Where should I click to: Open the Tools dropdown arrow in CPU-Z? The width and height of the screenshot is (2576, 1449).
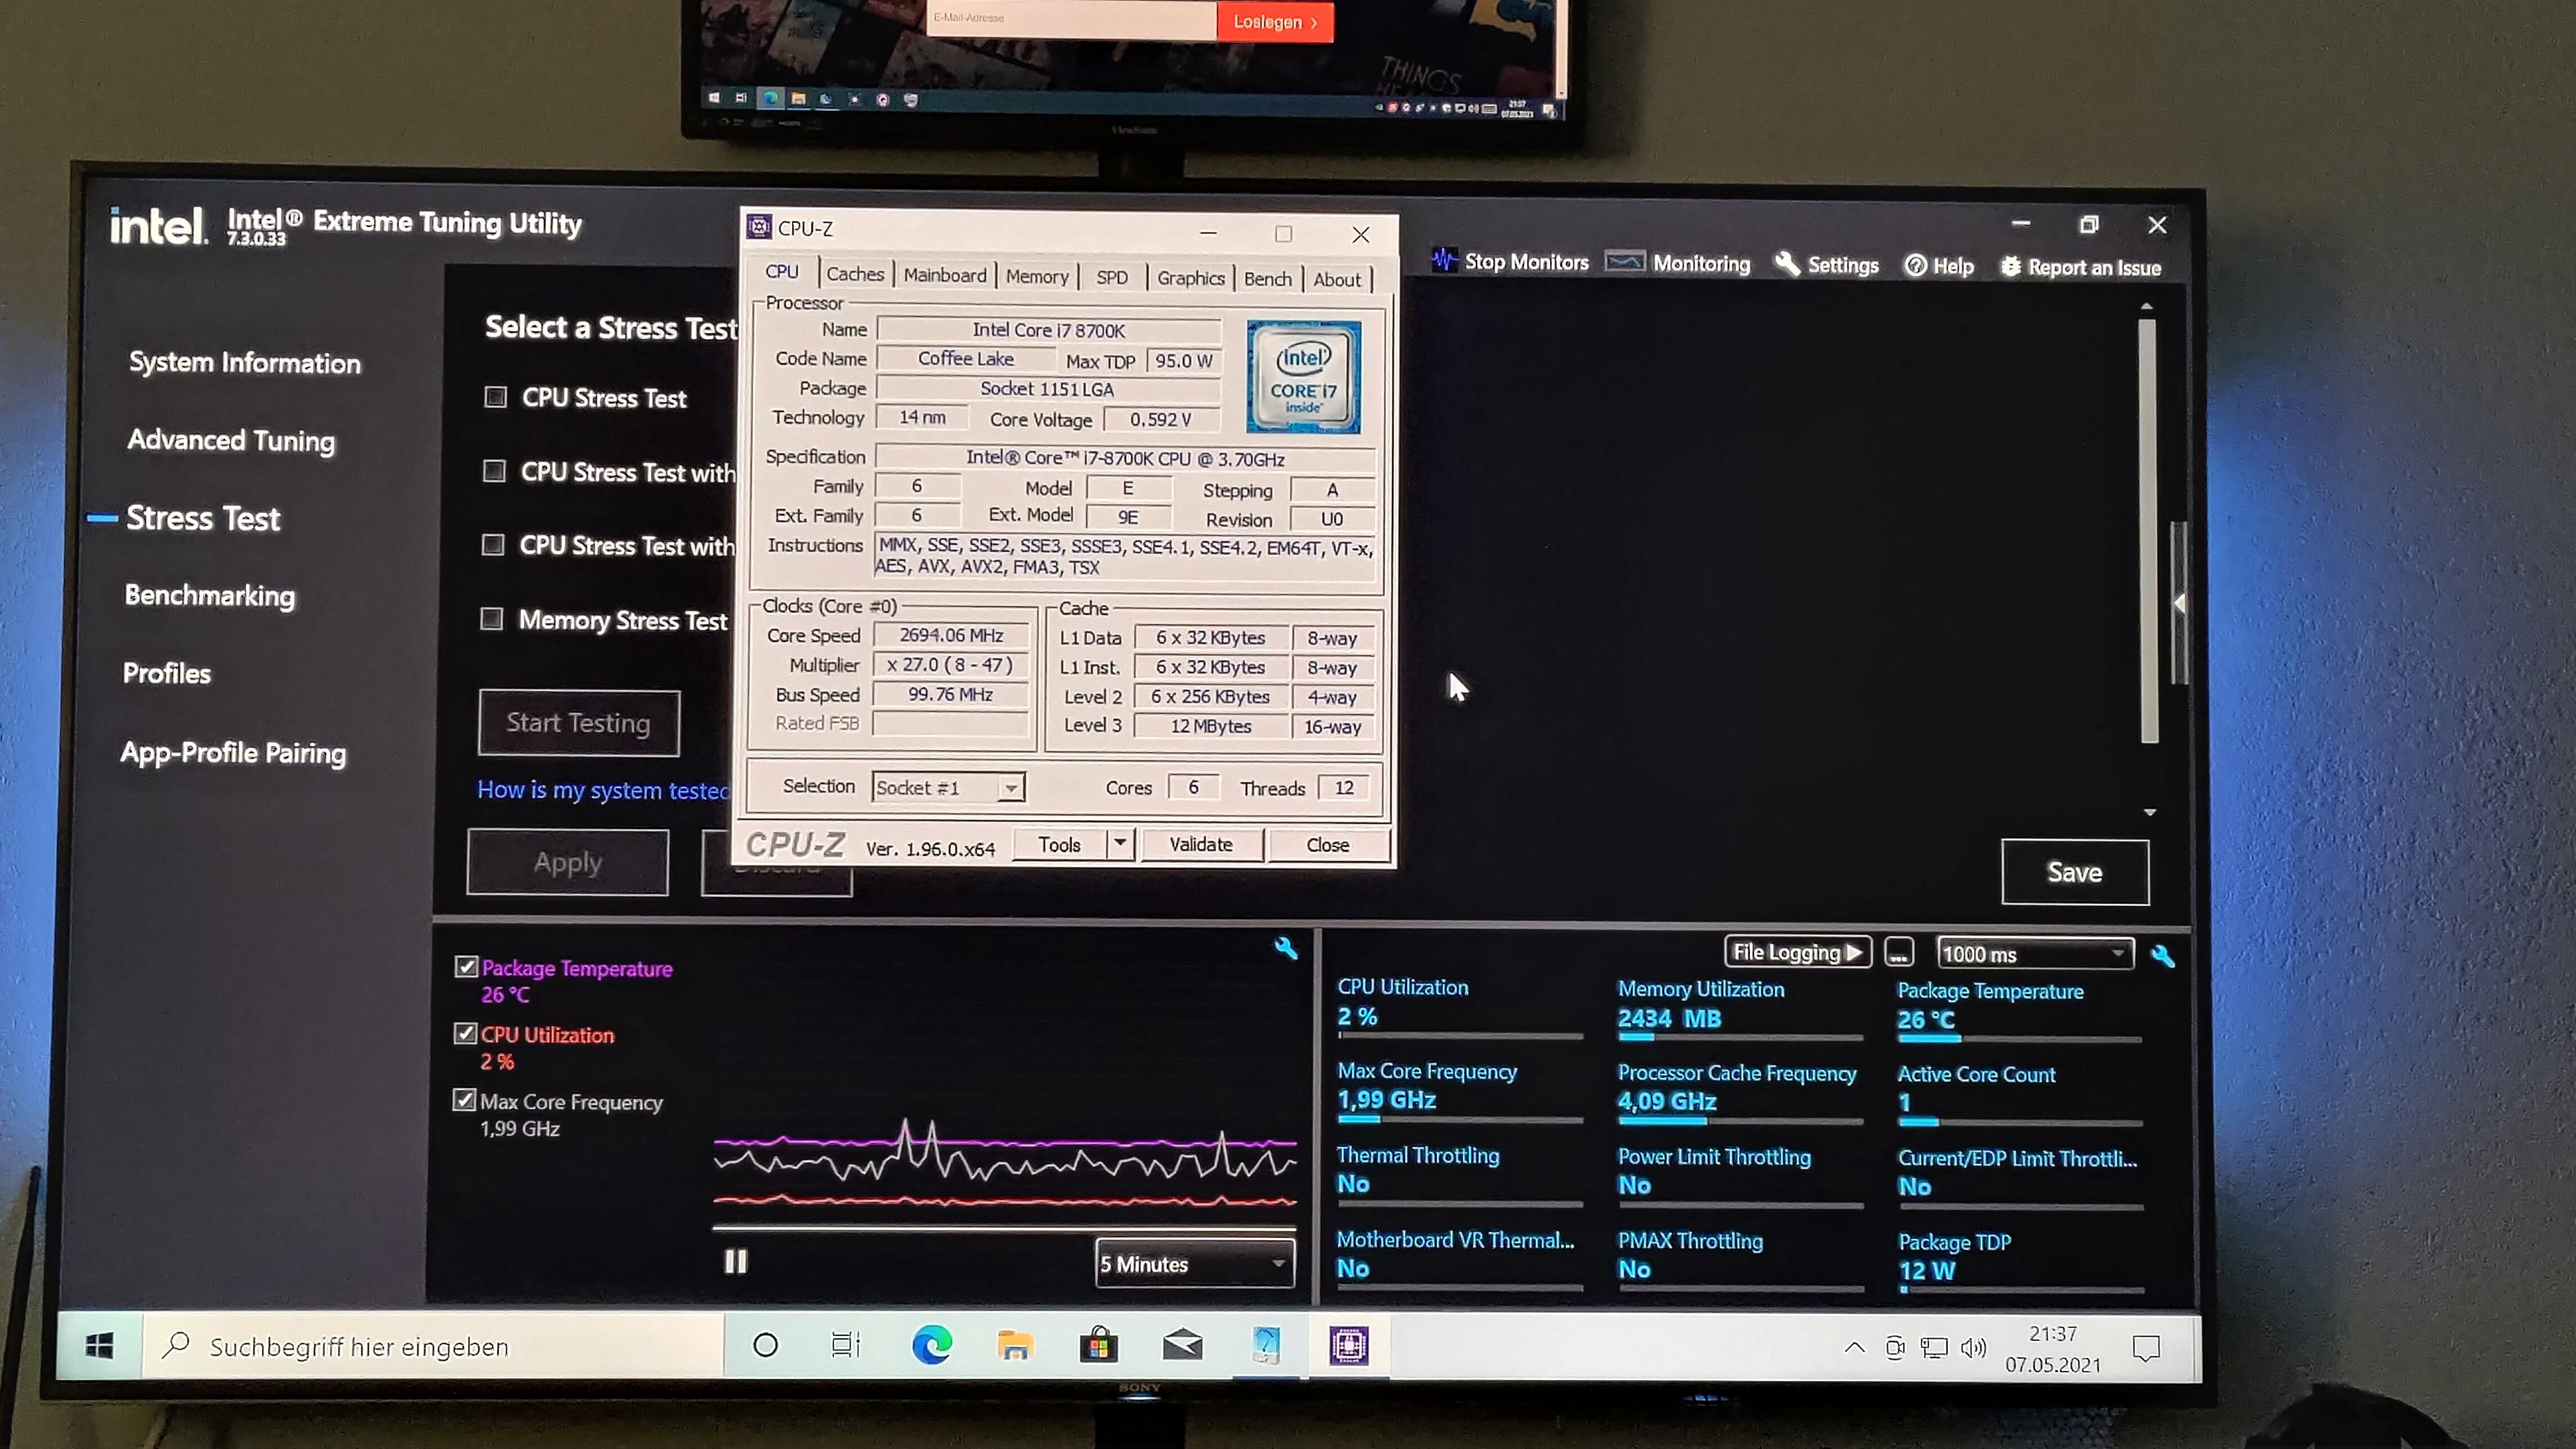1120,843
